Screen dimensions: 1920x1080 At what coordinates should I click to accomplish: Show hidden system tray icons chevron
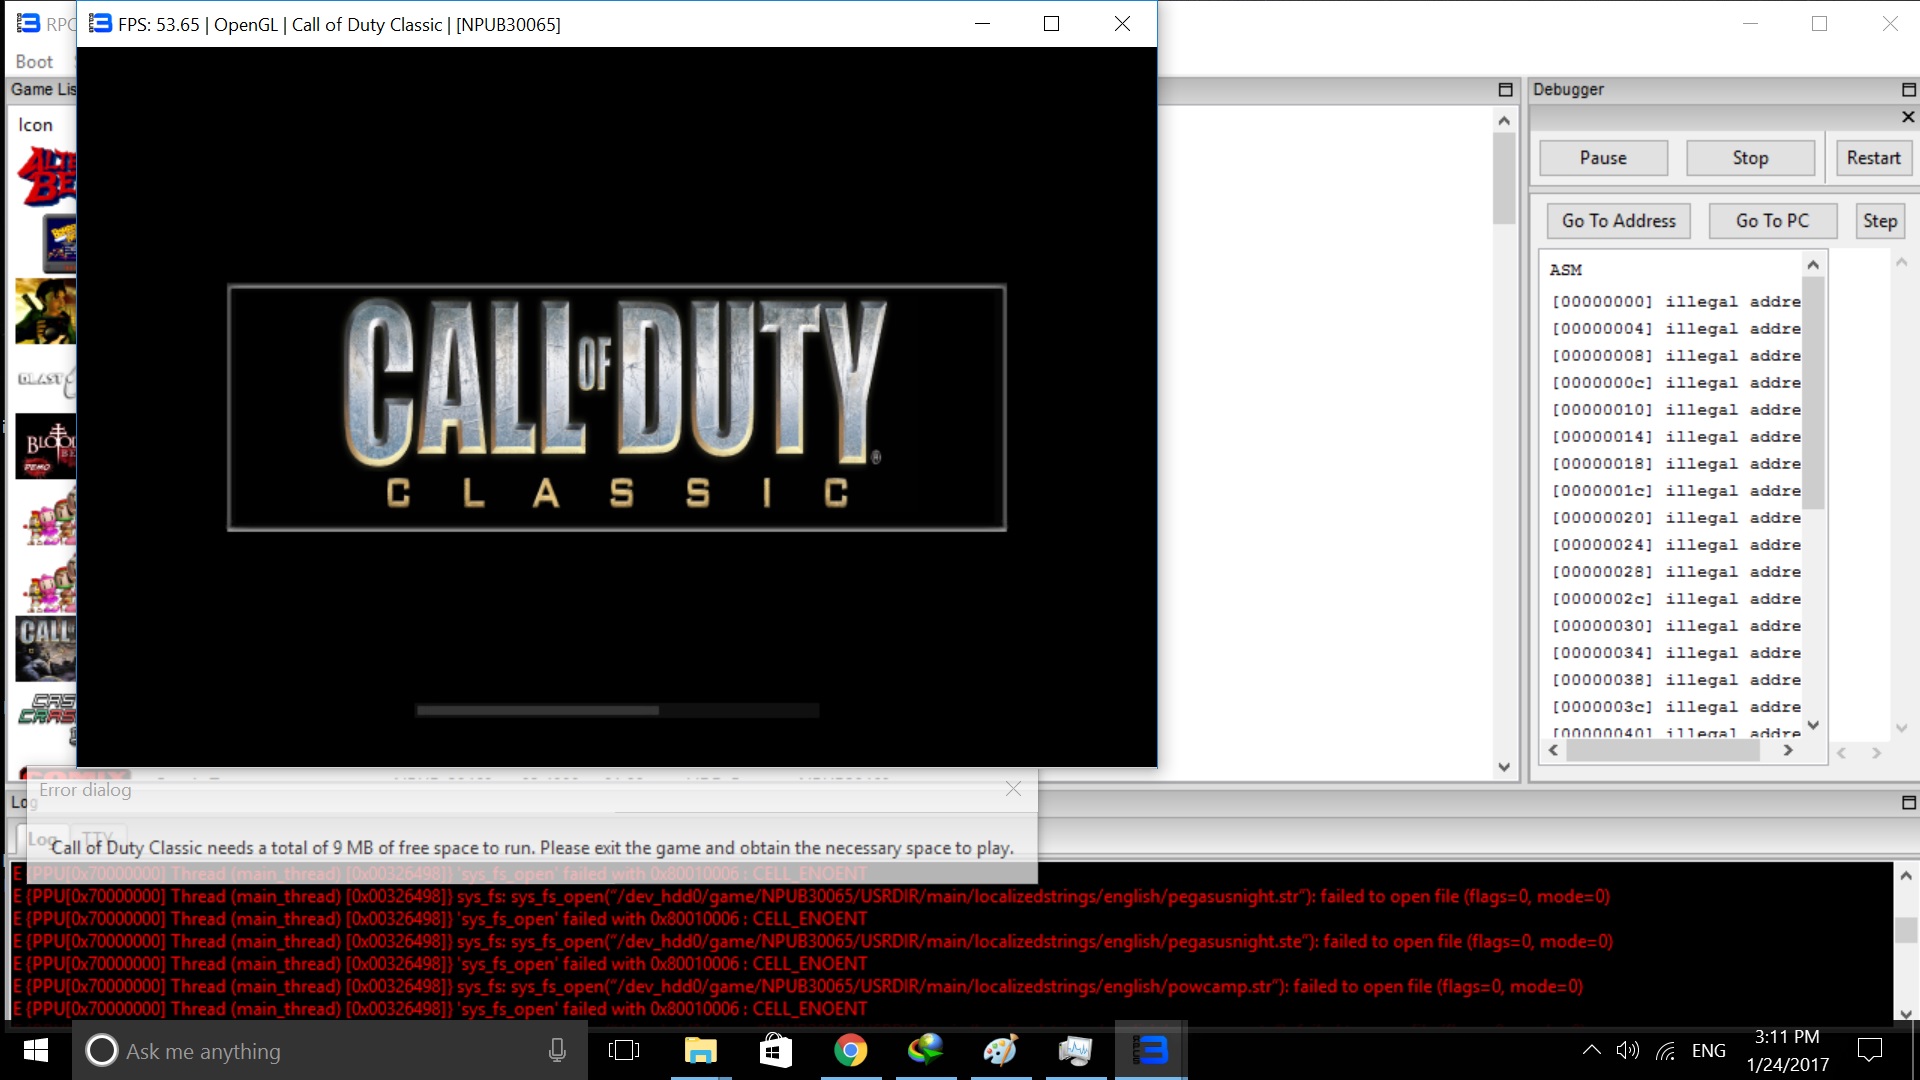(1590, 1051)
